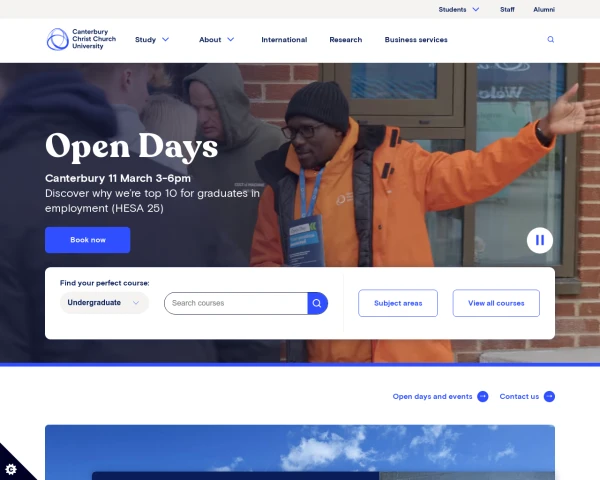
Task: Open the Alumni link
Action: 544,9
